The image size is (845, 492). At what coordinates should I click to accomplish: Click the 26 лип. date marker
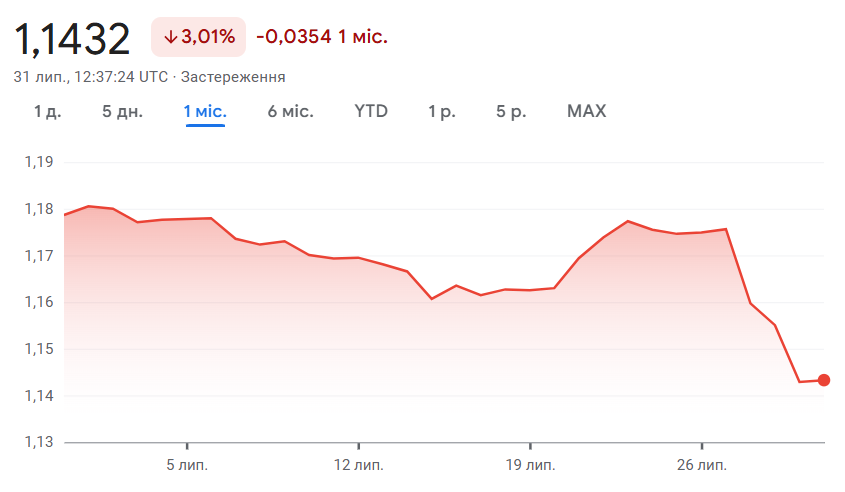click(702, 466)
